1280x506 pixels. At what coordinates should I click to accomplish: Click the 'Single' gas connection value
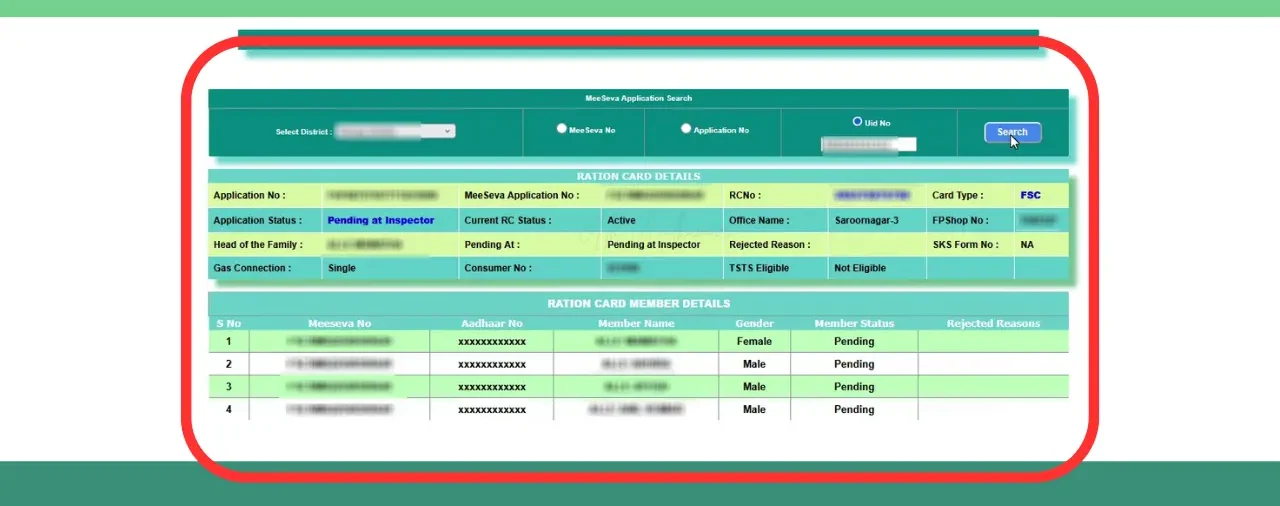tap(341, 268)
